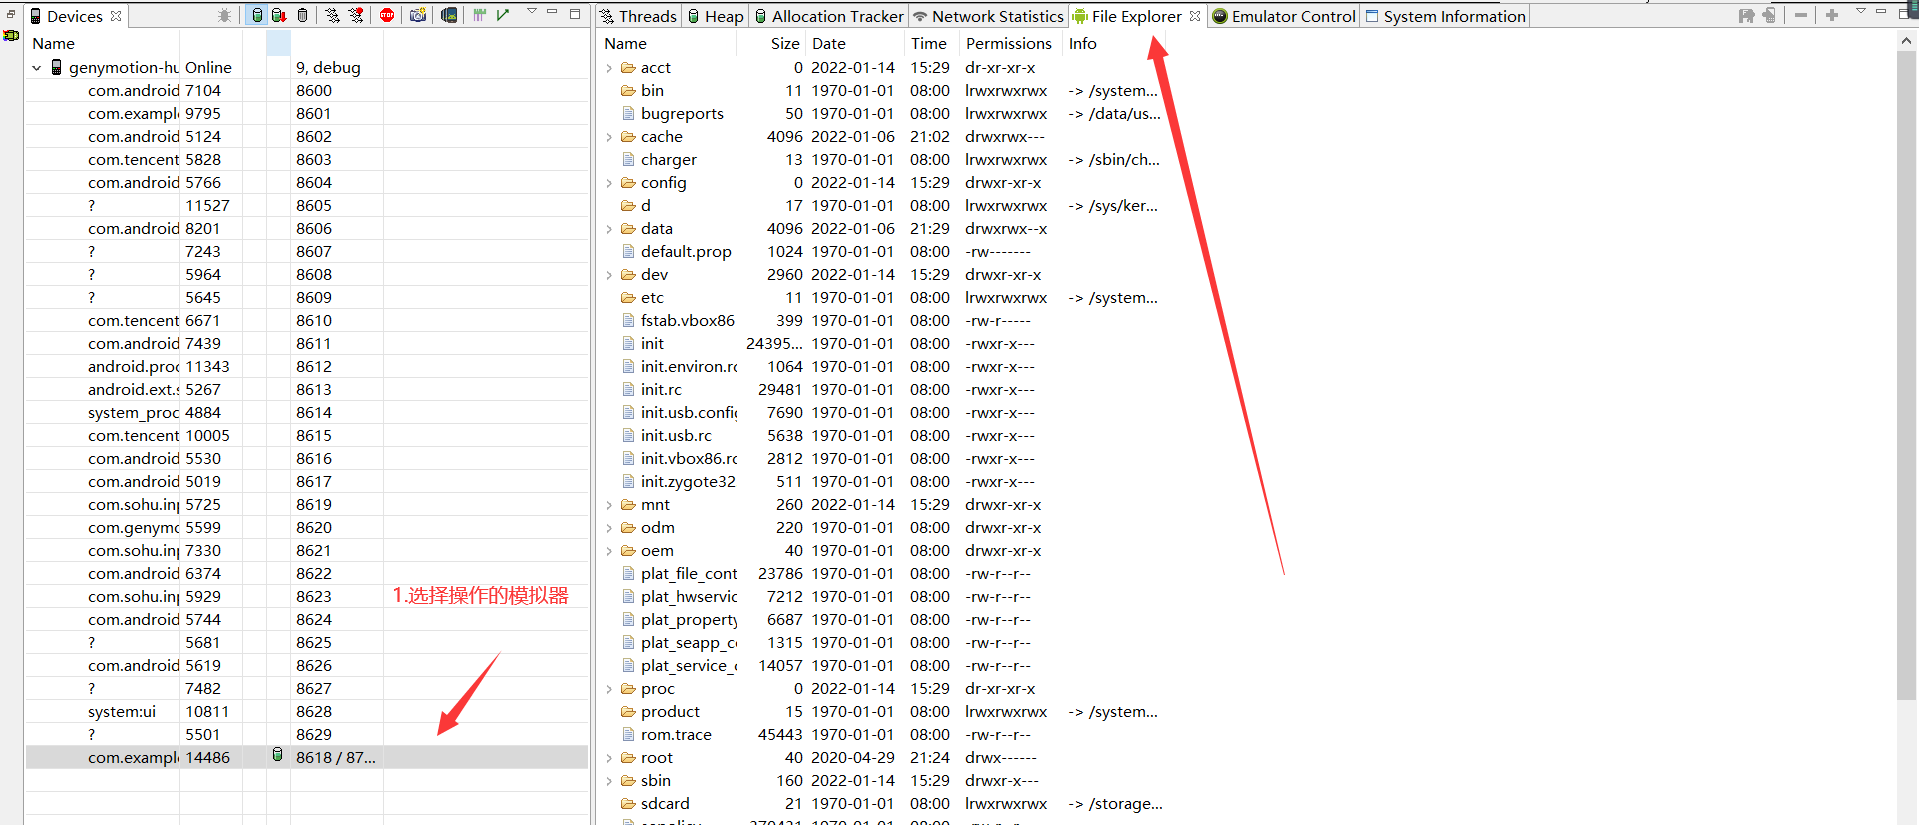Click the Size column header
Viewport: 1919px width, 825px height.
click(771, 43)
